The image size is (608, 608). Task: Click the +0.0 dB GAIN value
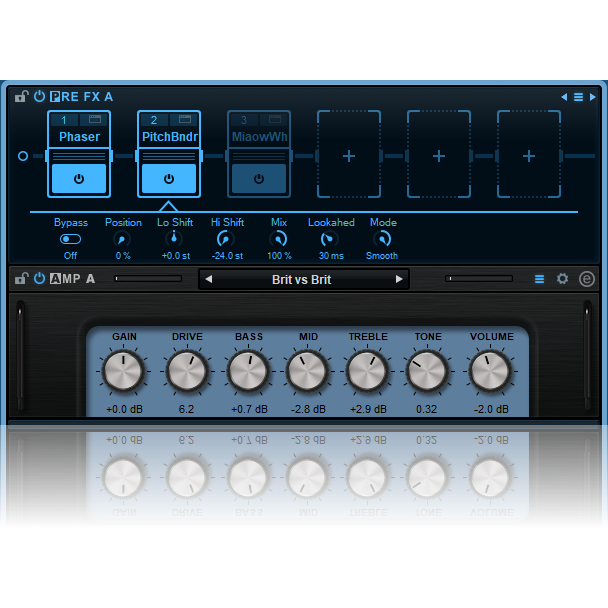pyautogui.click(x=124, y=409)
